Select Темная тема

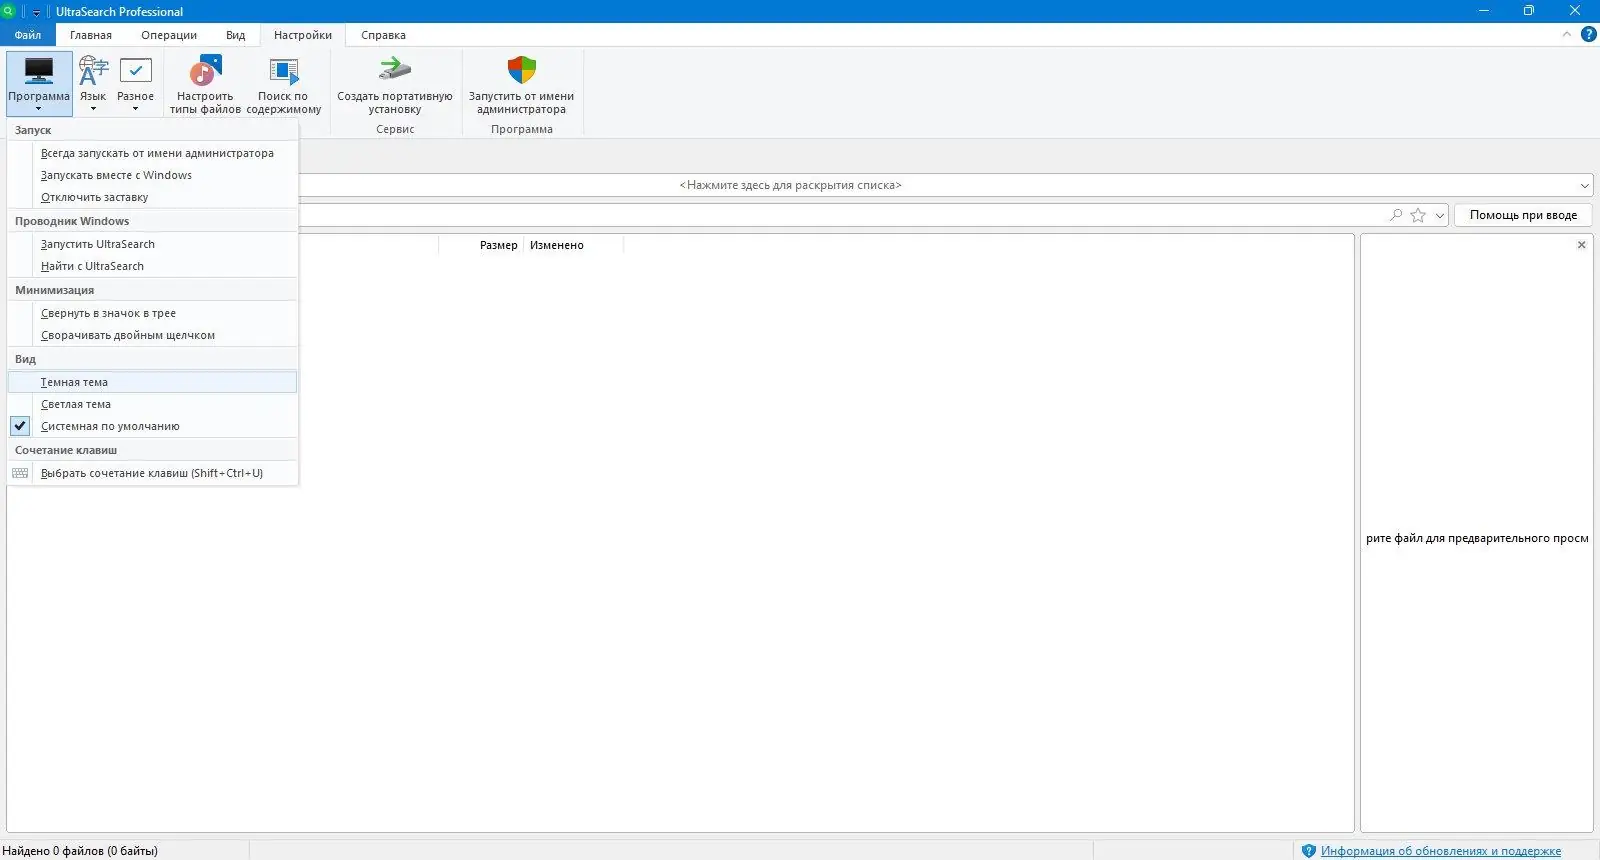[152, 382]
